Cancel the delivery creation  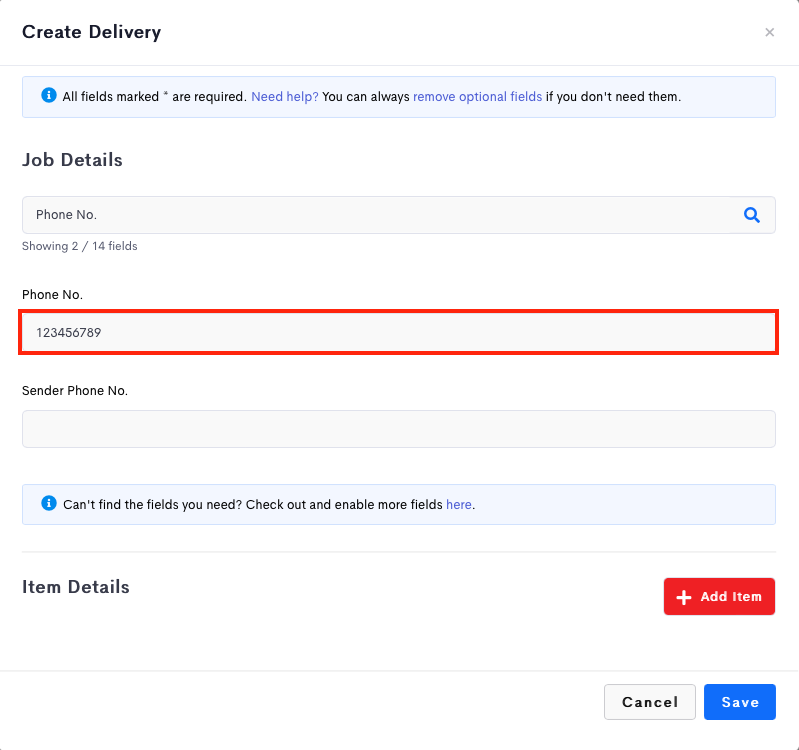(x=650, y=702)
